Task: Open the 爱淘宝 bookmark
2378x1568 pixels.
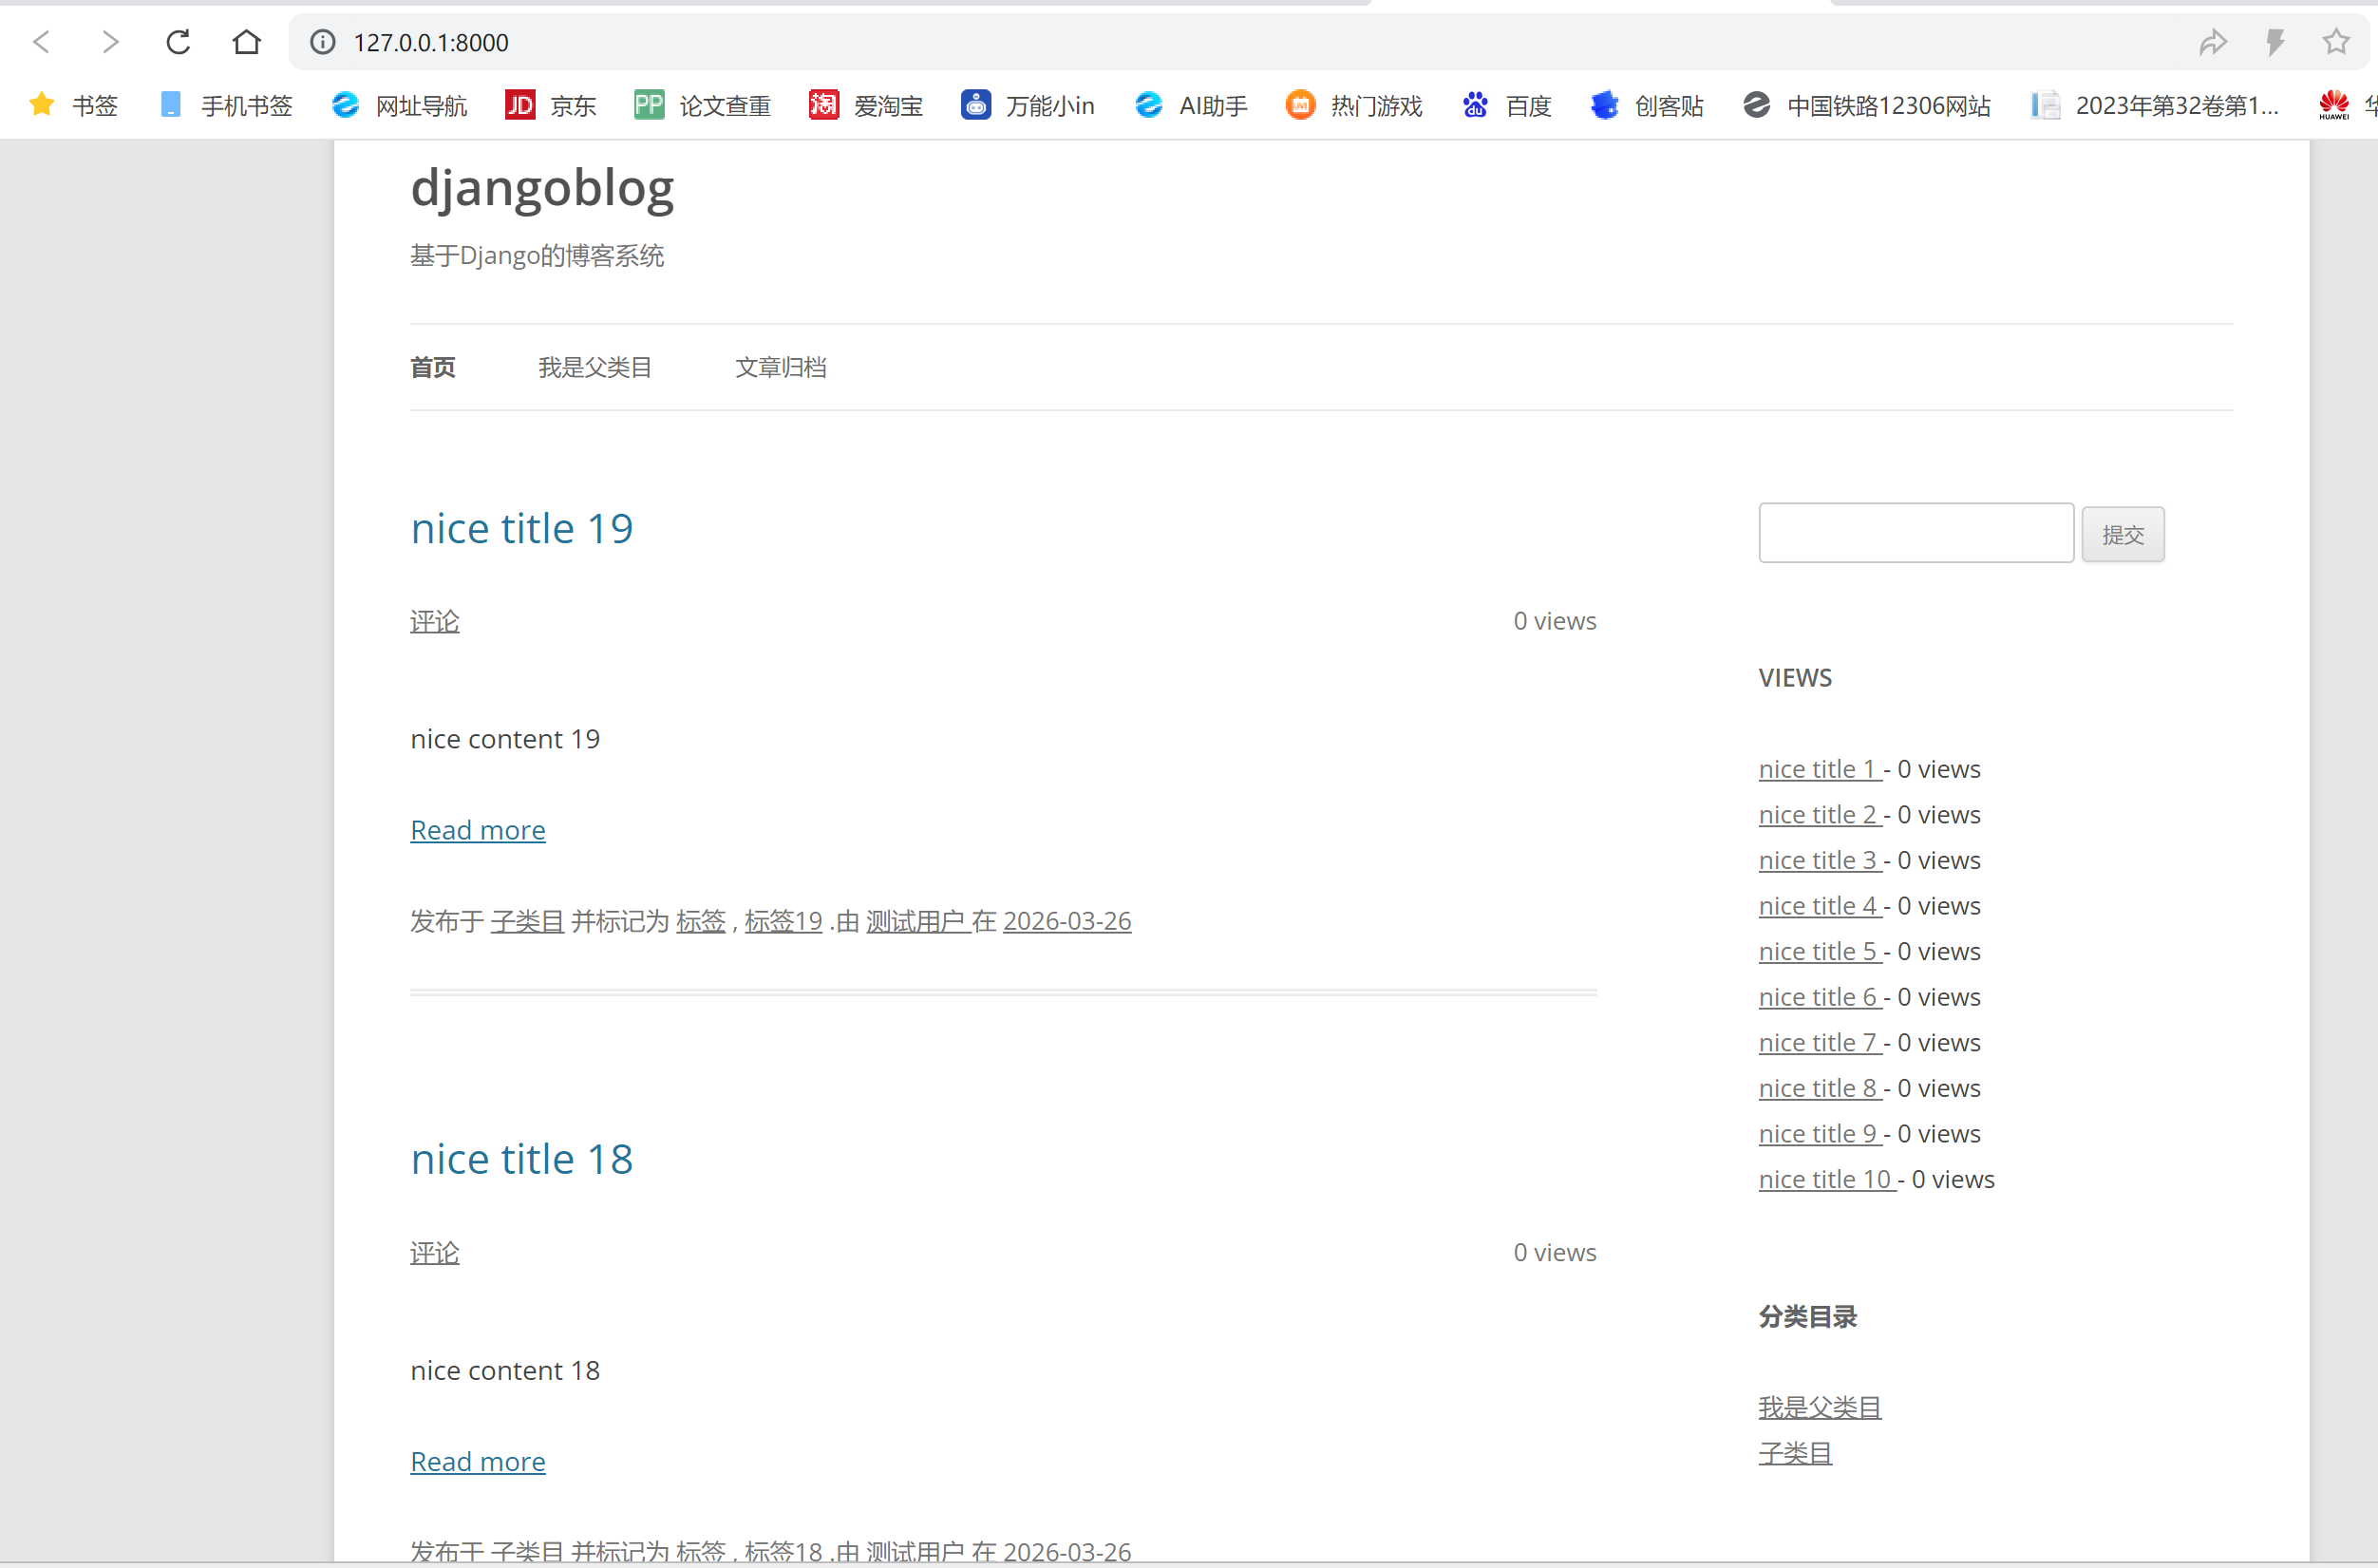Action: [x=866, y=105]
